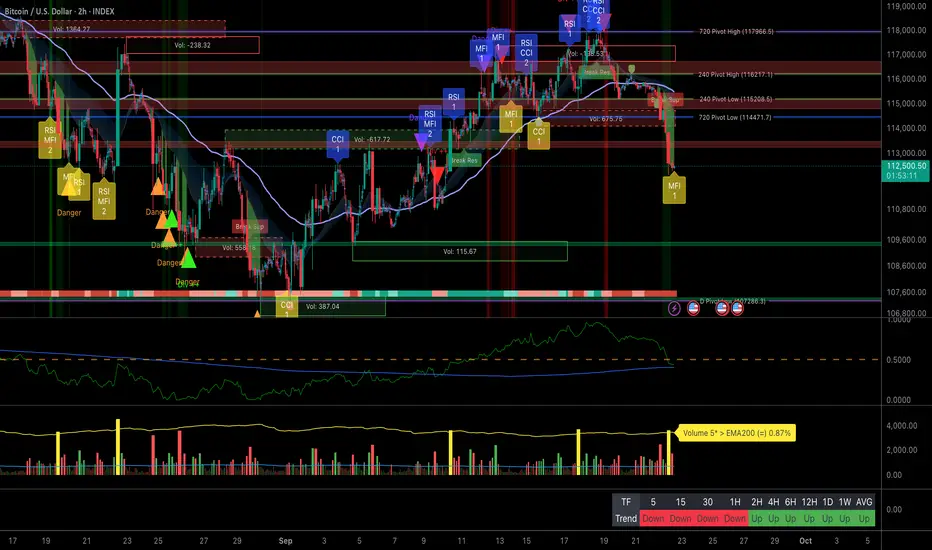Select yellow MFI 1 label below latest candle

[x=674, y=190]
